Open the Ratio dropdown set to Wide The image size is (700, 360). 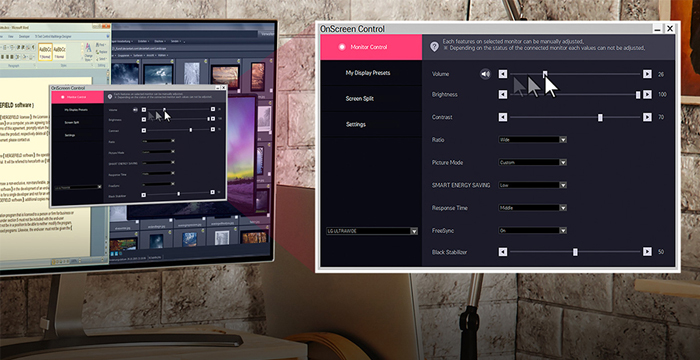click(533, 140)
